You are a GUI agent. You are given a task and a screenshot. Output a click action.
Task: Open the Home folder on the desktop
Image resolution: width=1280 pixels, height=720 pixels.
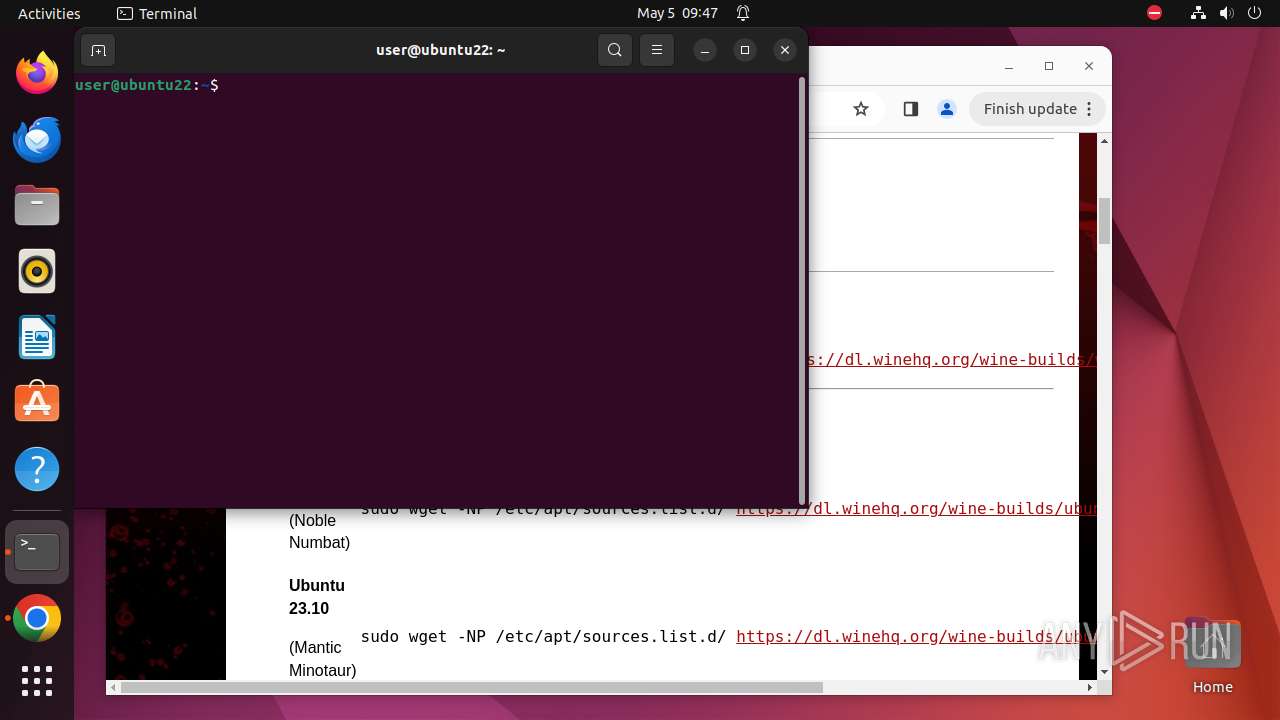(1212, 656)
